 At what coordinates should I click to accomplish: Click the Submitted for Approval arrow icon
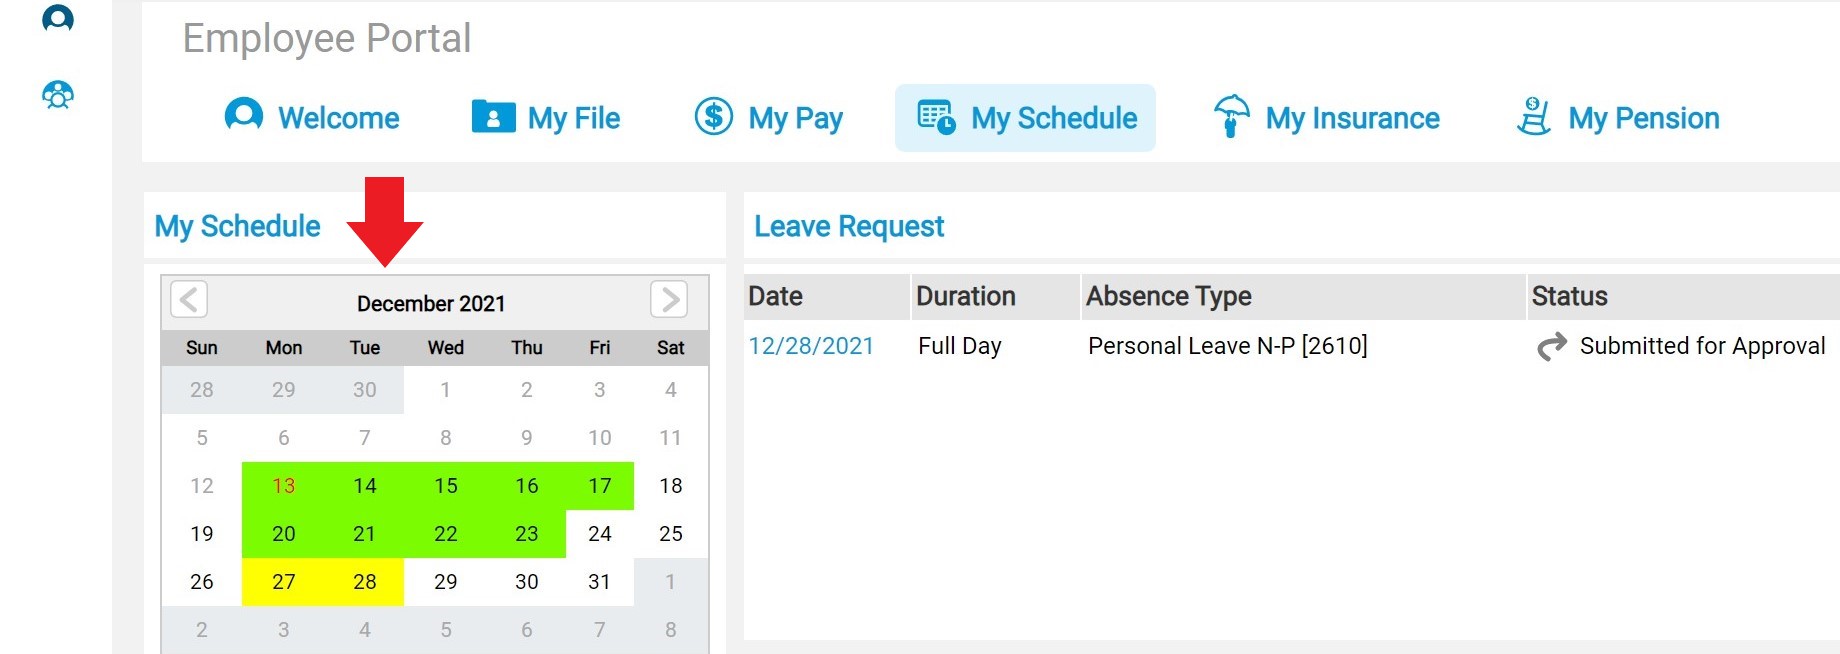pos(1551,346)
